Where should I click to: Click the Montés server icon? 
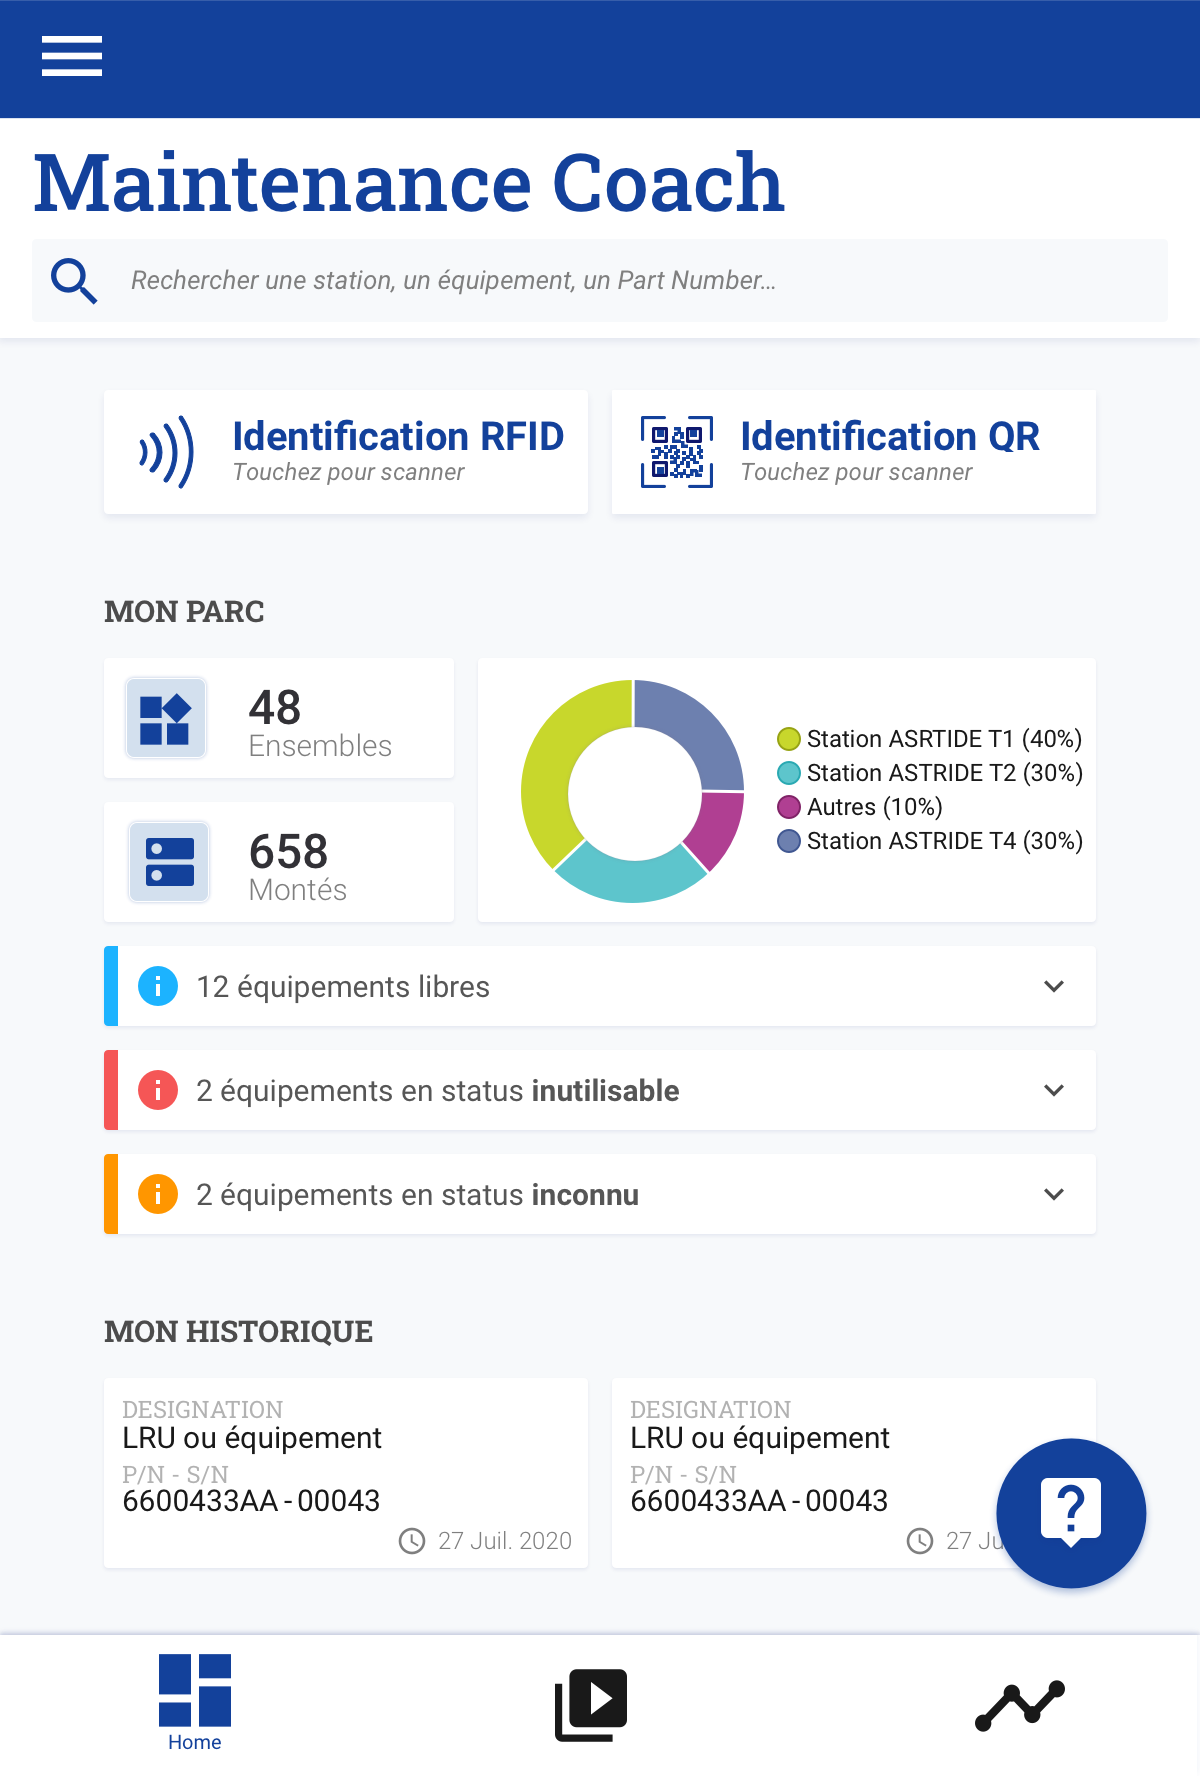click(169, 862)
